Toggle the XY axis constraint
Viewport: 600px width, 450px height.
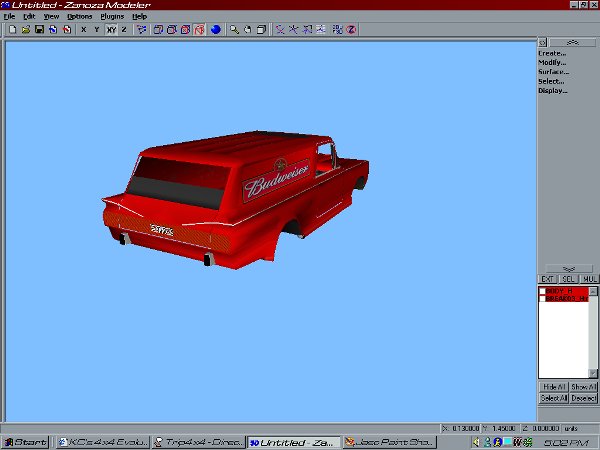[111, 29]
